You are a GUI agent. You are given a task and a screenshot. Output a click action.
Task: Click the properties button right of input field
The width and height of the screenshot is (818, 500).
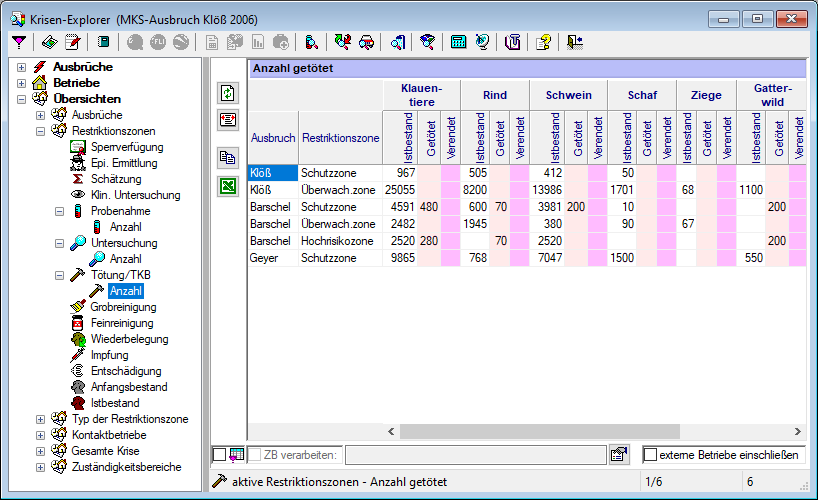[619, 455]
